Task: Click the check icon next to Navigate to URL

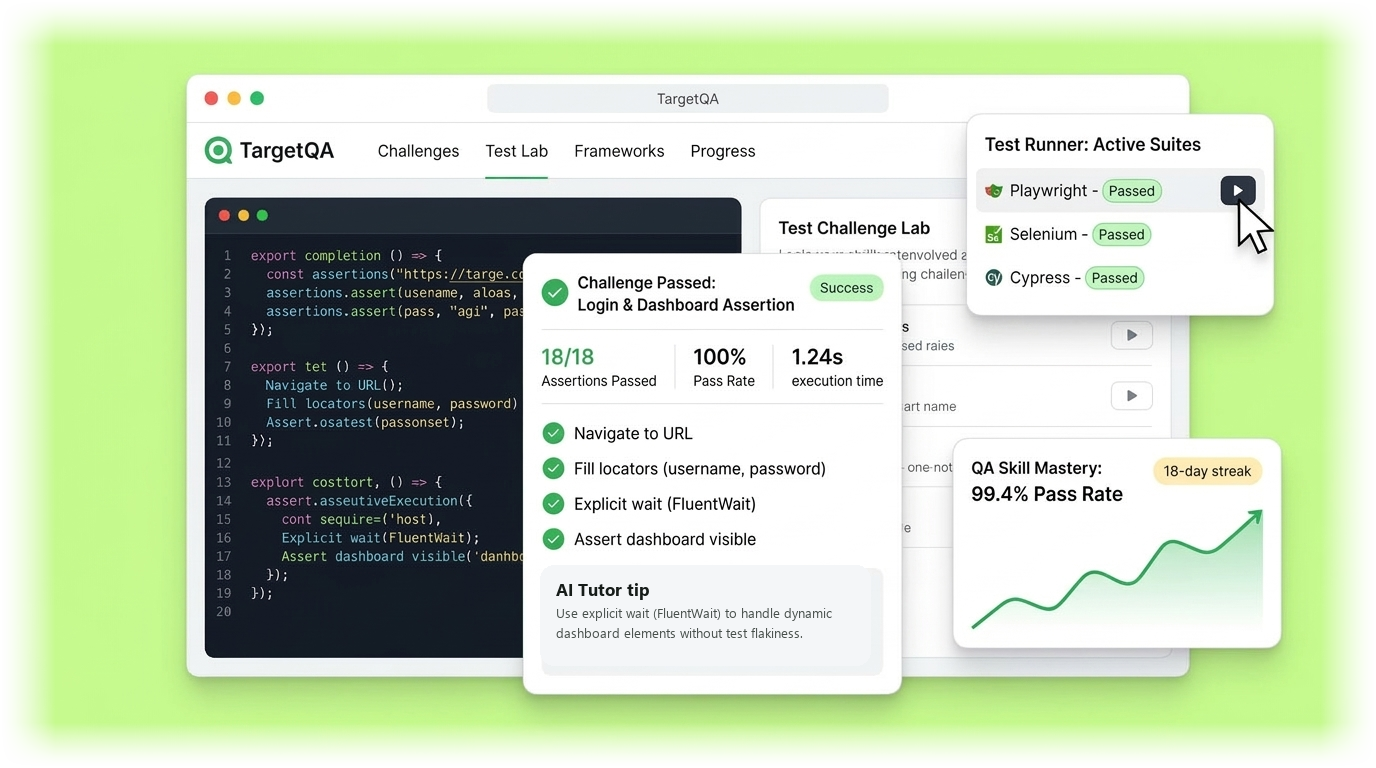Action: [553, 433]
